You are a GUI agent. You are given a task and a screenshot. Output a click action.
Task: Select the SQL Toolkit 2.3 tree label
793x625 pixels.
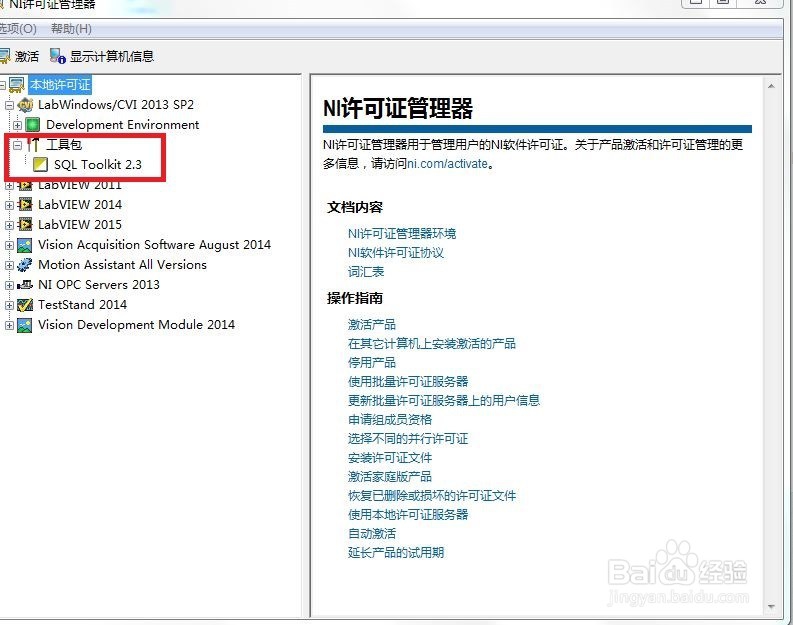point(98,165)
